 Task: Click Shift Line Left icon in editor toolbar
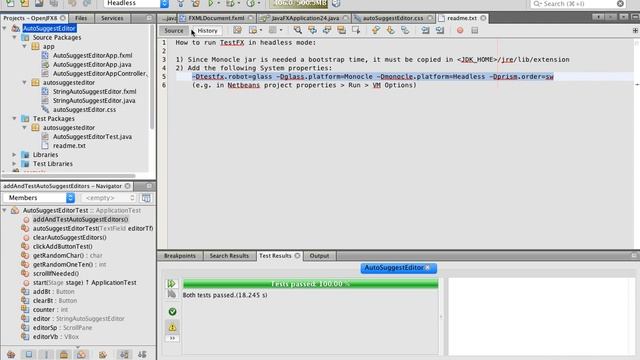click(425, 30)
